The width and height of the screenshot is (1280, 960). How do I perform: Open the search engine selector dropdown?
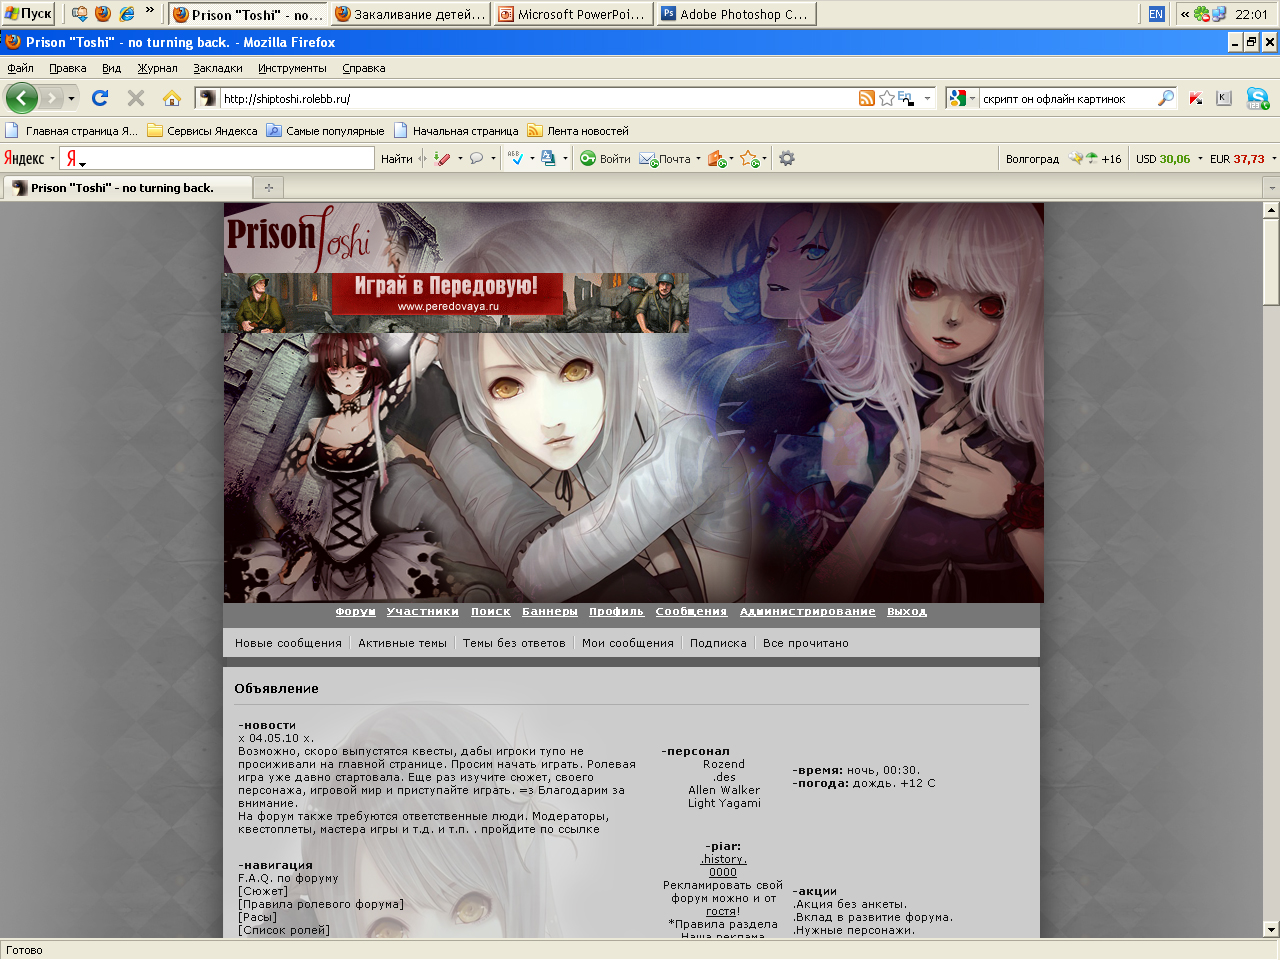click(972, 98)
